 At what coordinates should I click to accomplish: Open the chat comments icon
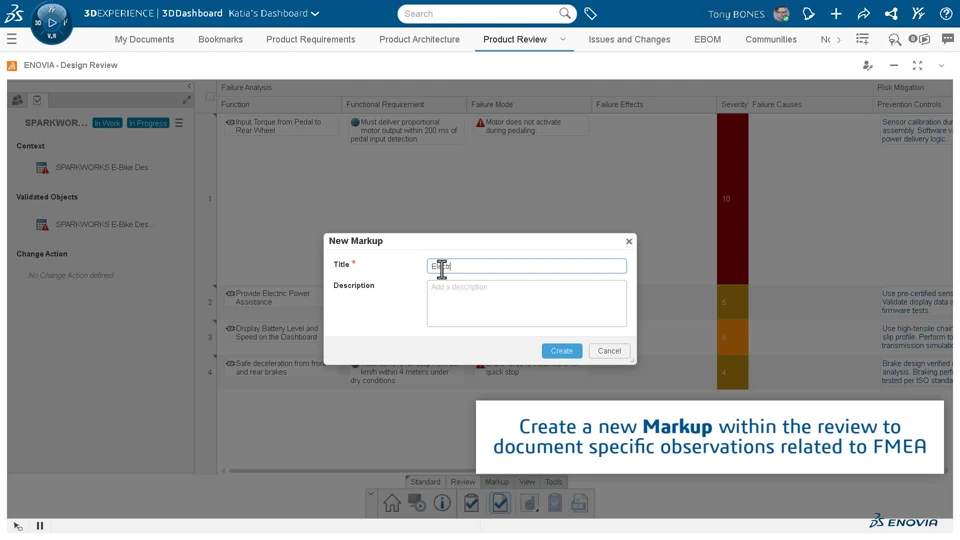click(x=947, y=39)
